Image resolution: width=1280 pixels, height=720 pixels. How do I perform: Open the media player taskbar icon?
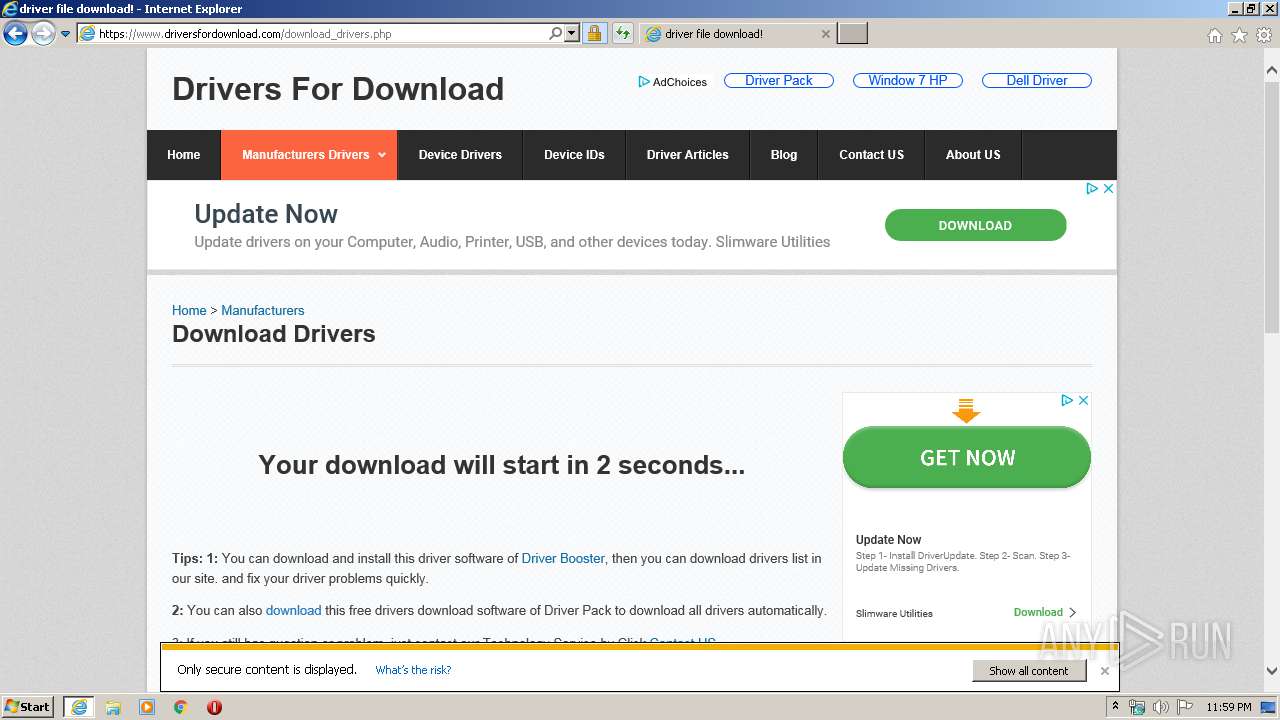147,707
